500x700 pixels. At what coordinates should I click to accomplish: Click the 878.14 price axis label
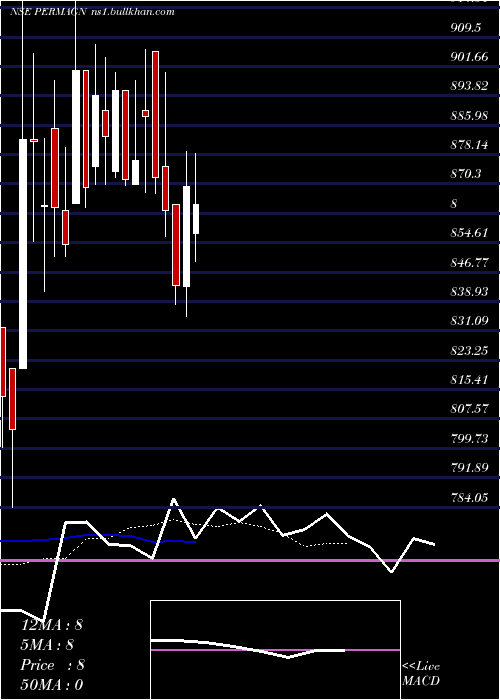point(469,145)
